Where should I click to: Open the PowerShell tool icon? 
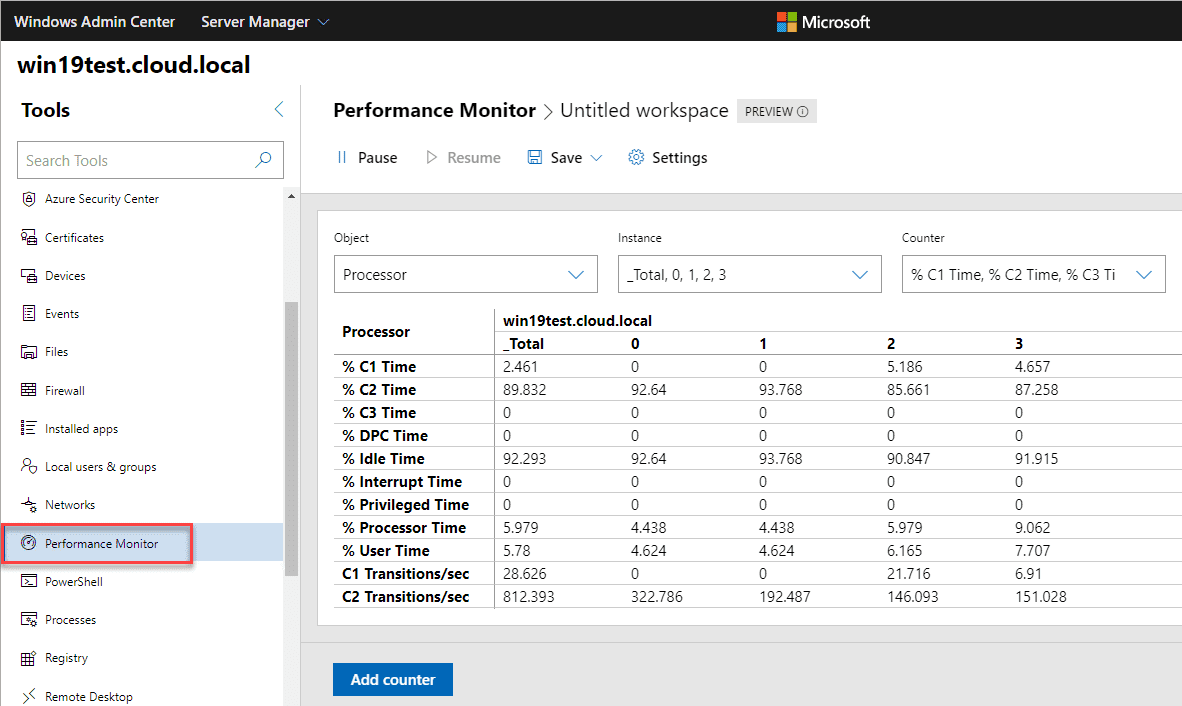pos(28,581)
